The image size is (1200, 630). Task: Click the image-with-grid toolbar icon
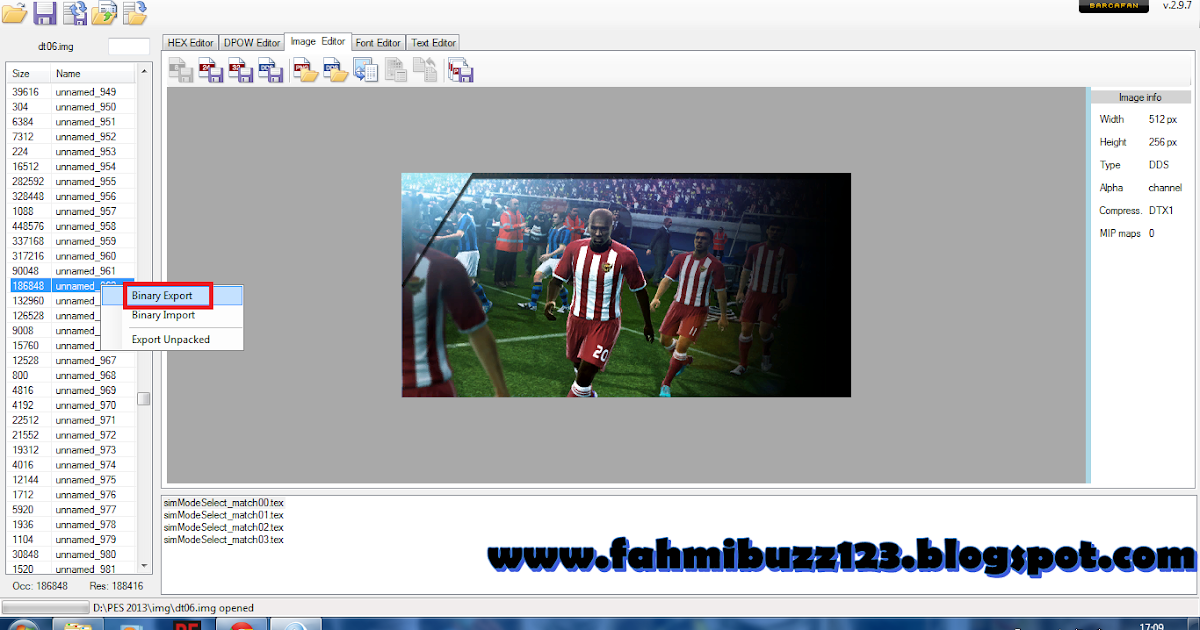(x=366, y=70)
